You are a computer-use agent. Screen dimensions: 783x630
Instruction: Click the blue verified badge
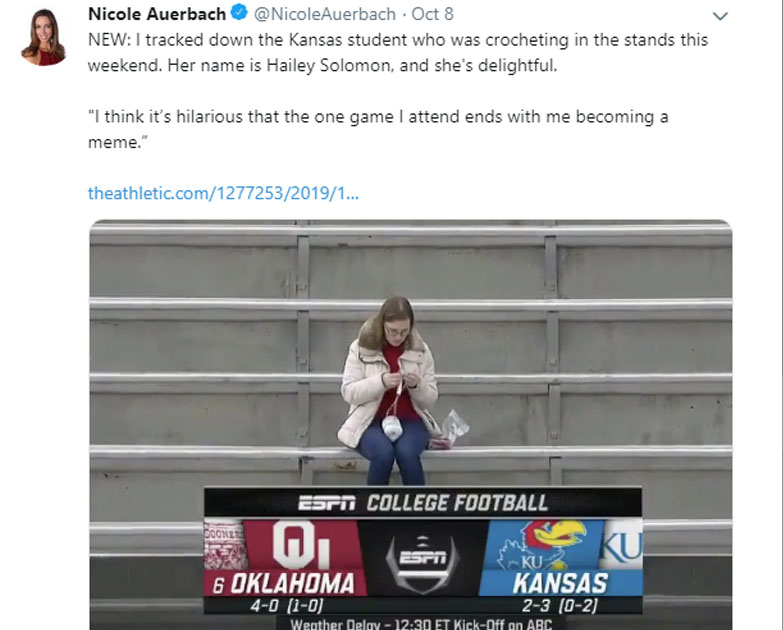coord(240,15)
